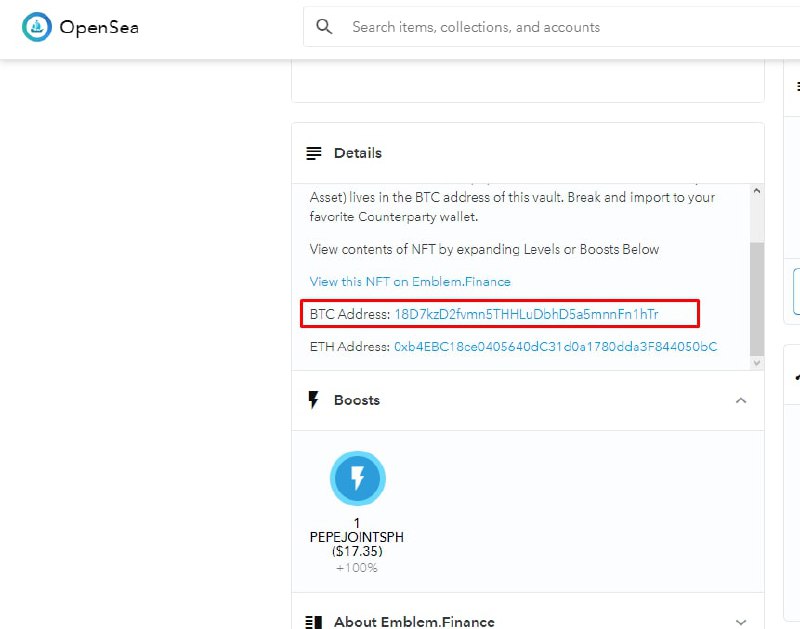This screenshot has height=629, width=800.
Task: Open the ETH address link
Action: point(555,346)
